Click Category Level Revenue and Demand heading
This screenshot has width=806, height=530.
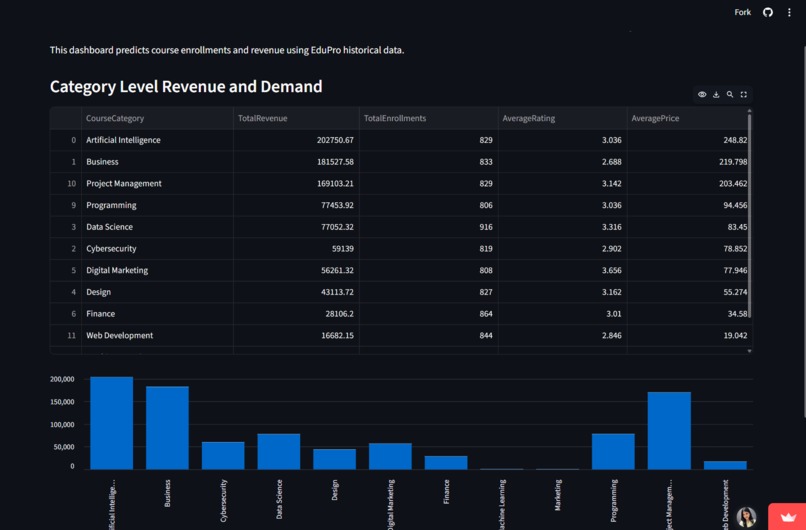pyautogui.click(x=186, y=87)
